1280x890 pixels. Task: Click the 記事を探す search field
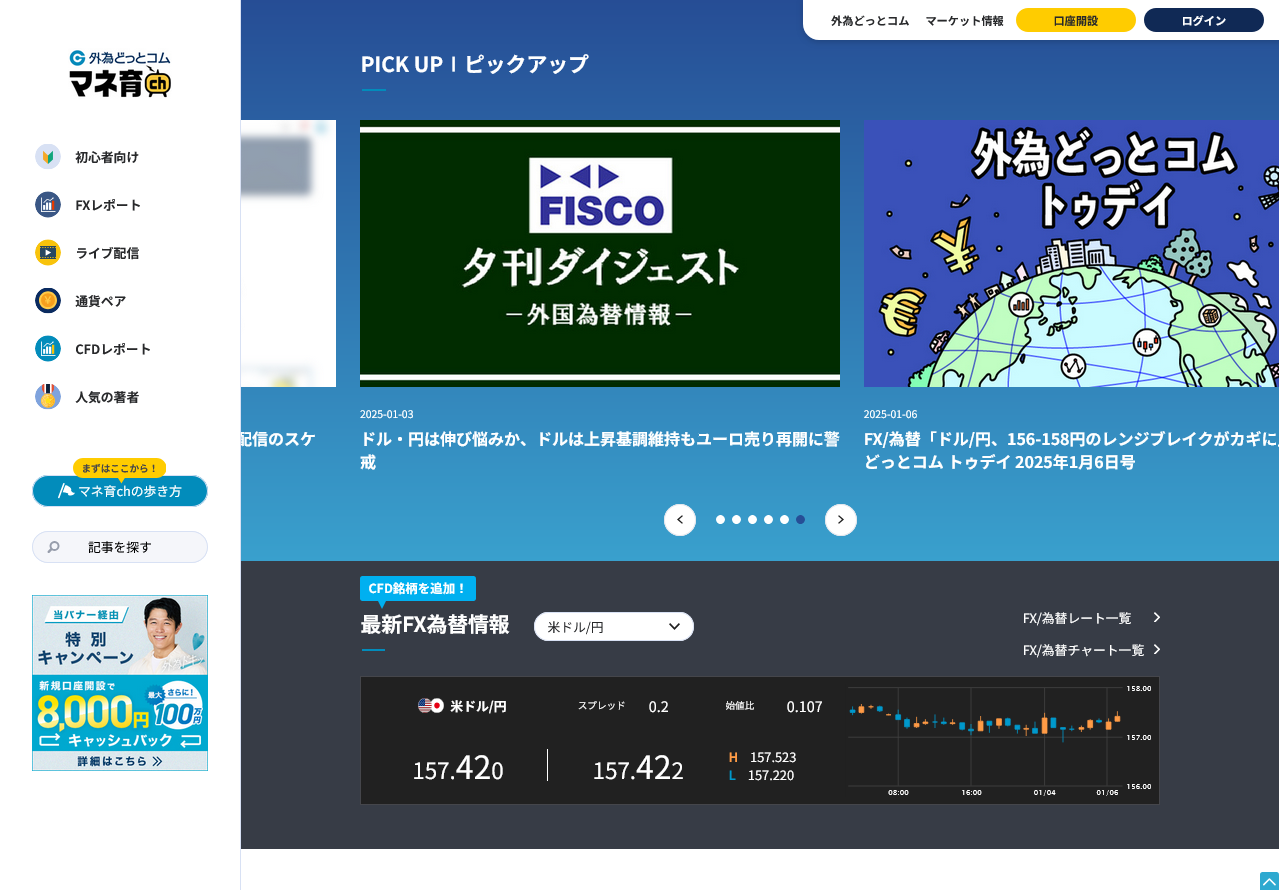pos(120,547)
